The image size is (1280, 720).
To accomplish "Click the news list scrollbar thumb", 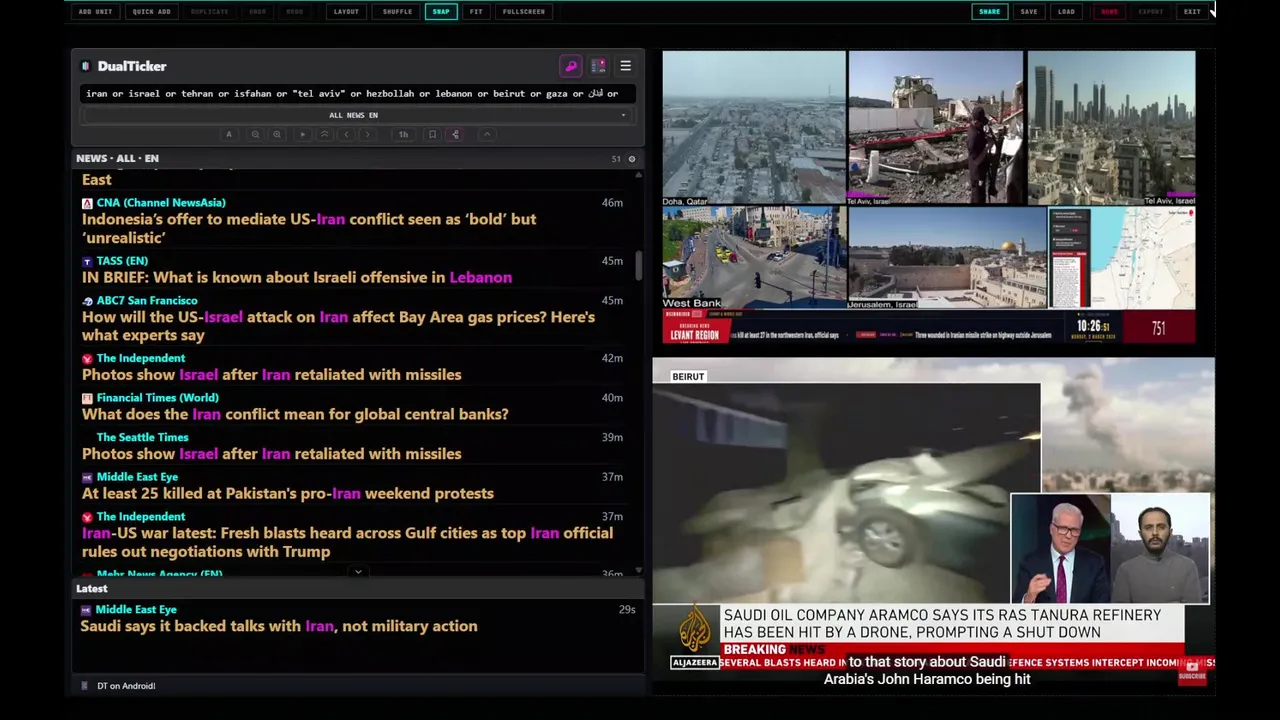I will [638, 265].
